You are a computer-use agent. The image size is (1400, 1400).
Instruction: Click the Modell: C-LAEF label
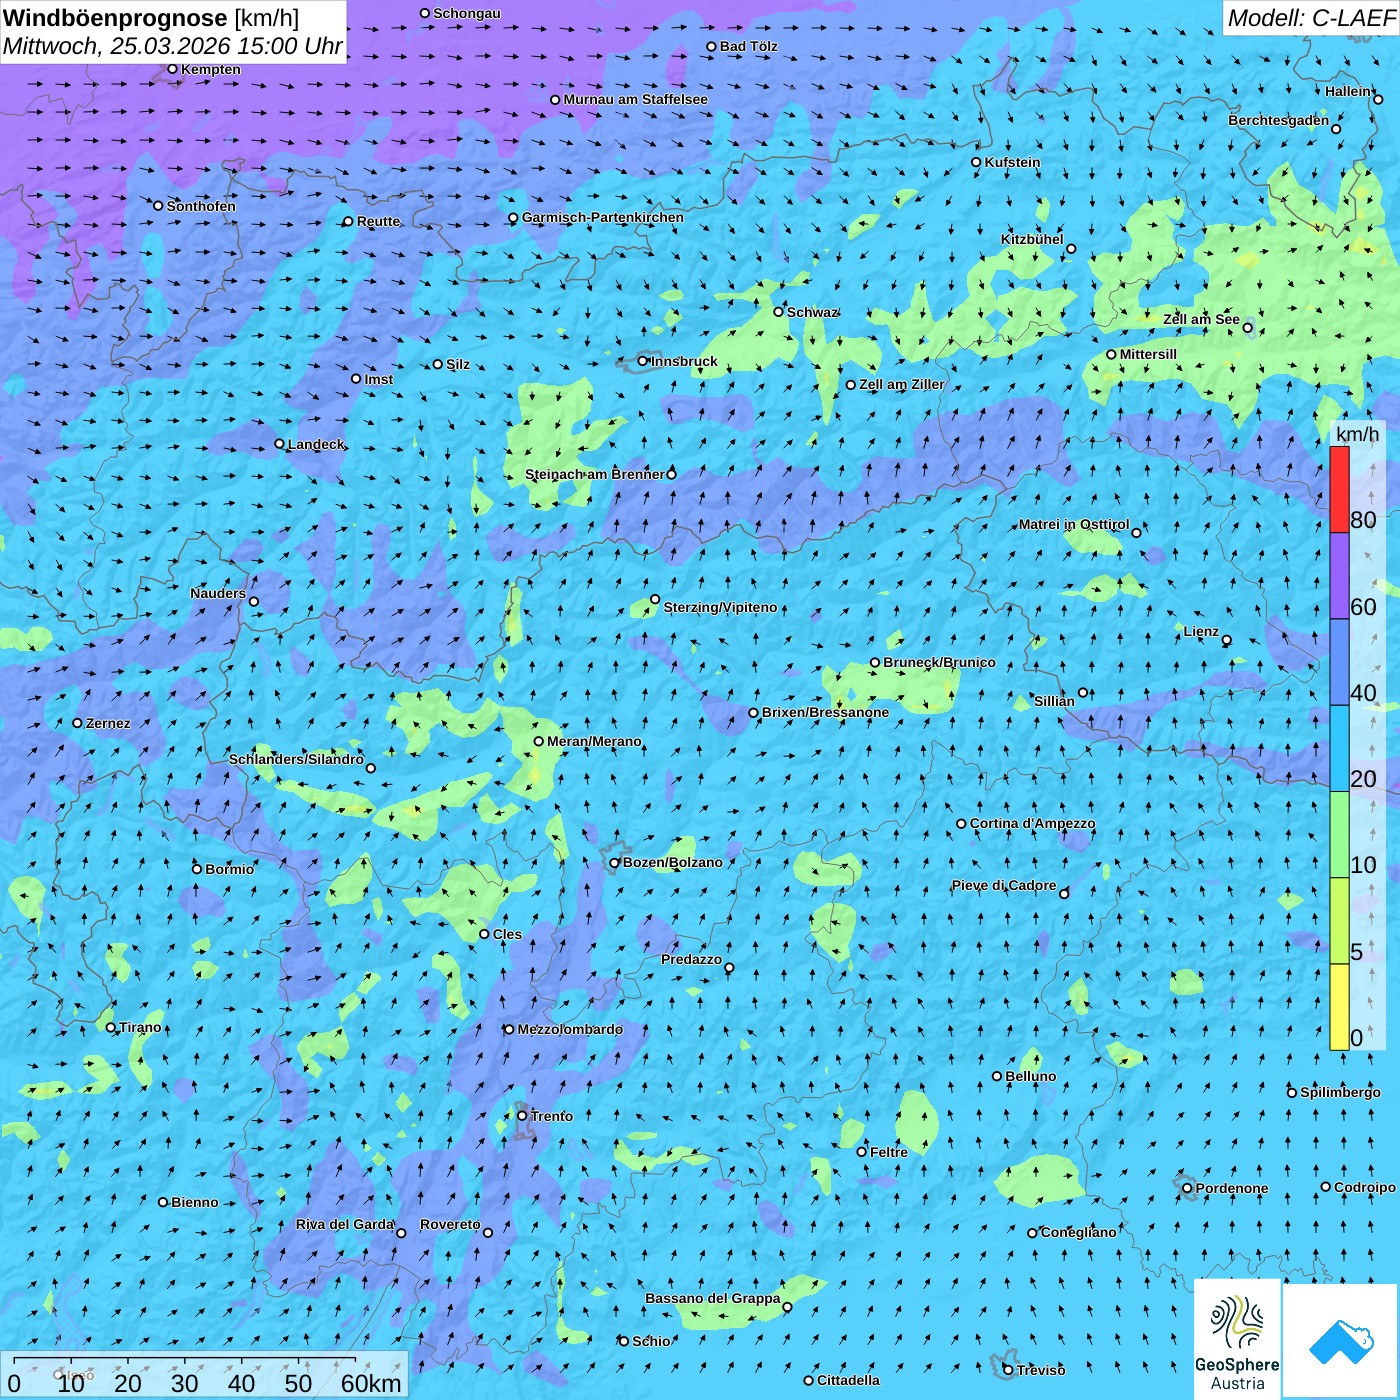(x=1311, y=17)
